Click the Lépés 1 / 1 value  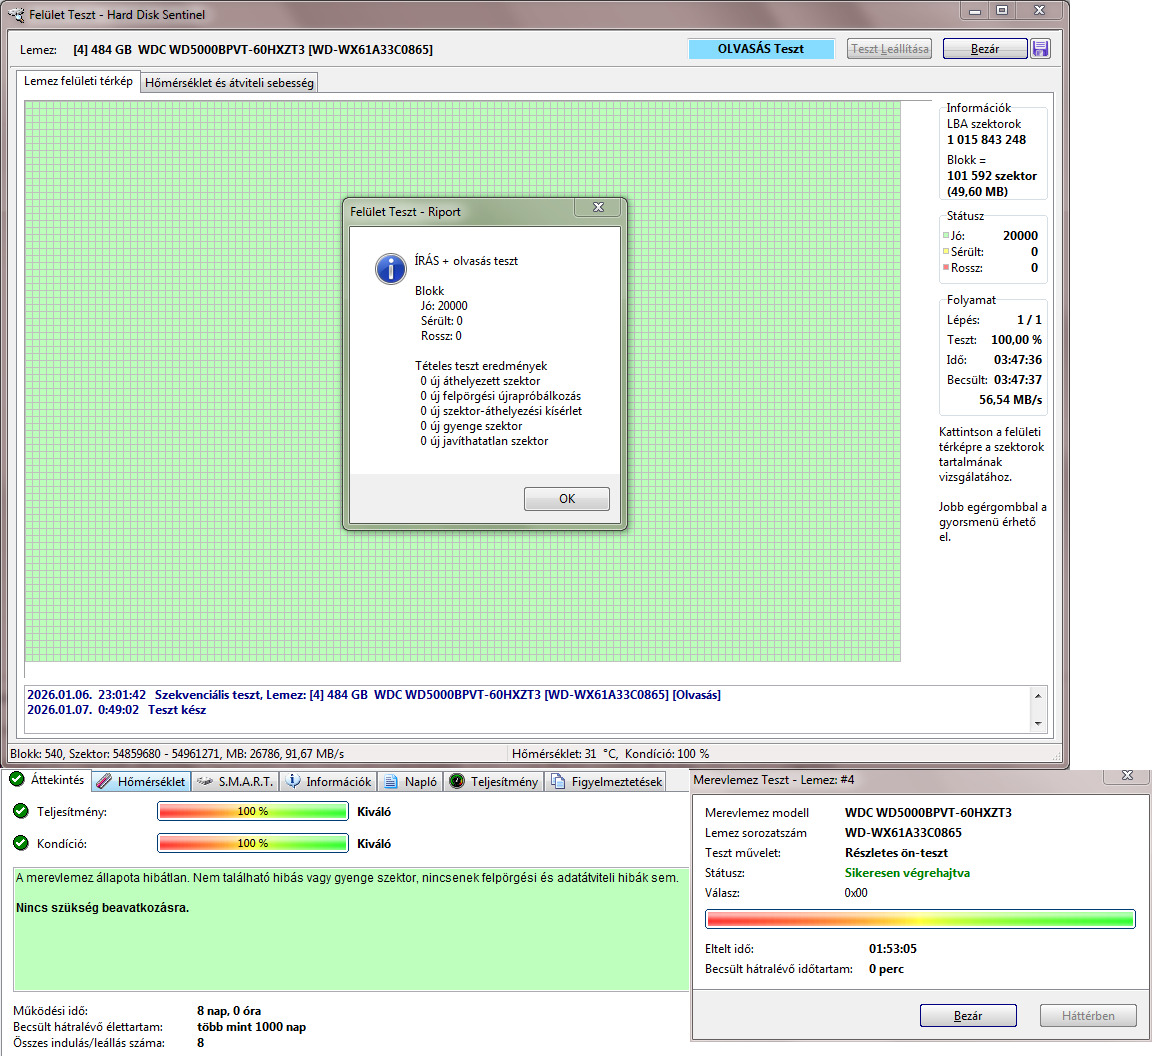(x=1029, y=320)
